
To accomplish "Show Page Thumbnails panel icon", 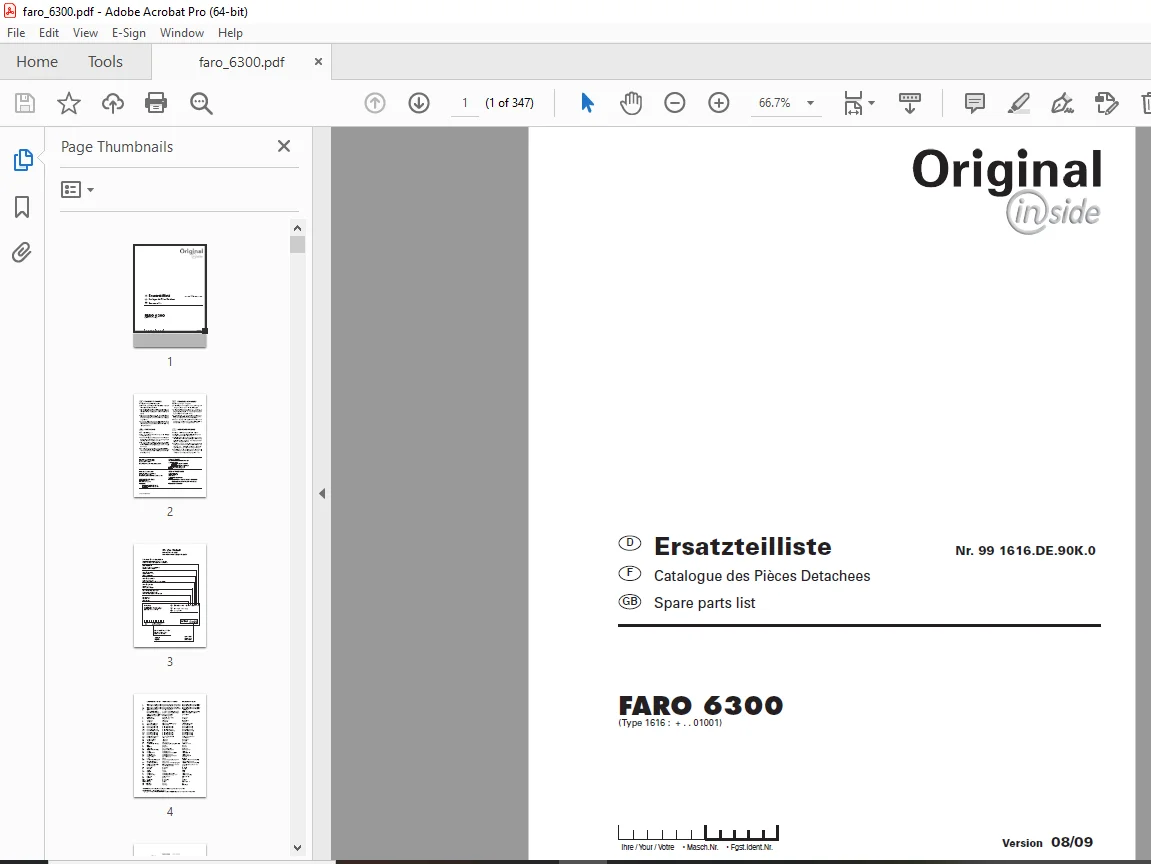I will tap(23, 160).
